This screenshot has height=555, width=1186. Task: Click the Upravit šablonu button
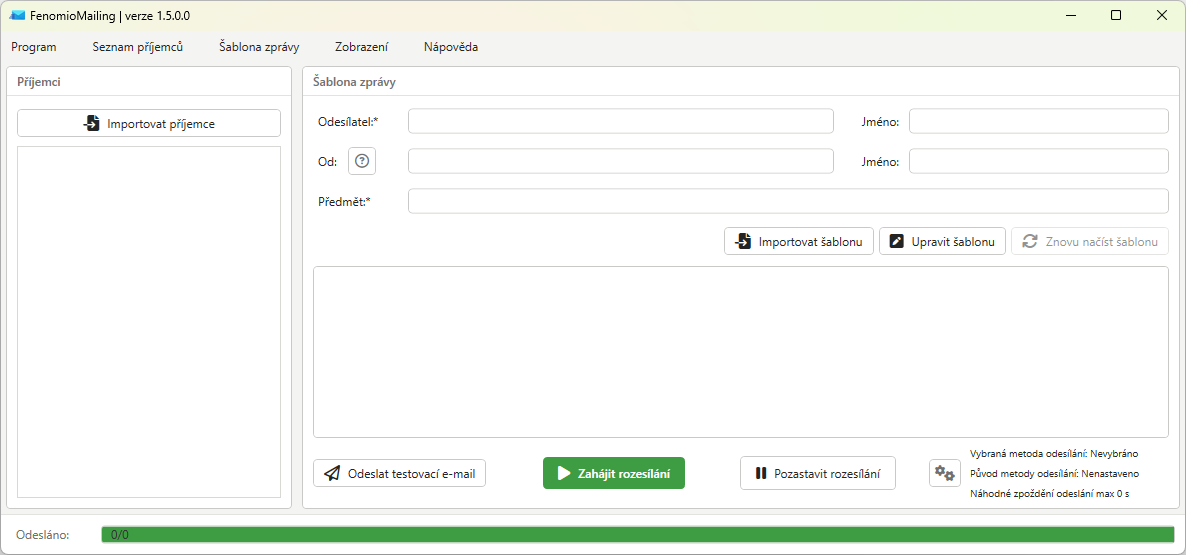942,241
